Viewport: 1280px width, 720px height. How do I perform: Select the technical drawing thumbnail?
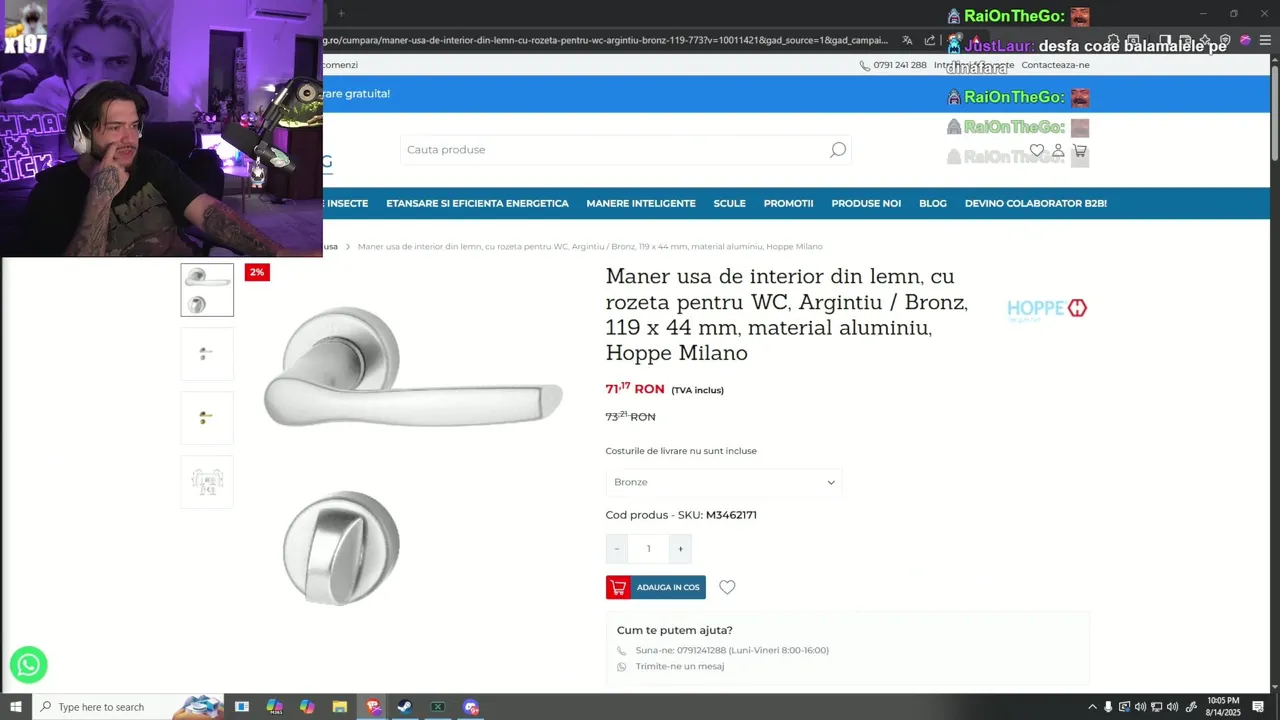point(207,482)
